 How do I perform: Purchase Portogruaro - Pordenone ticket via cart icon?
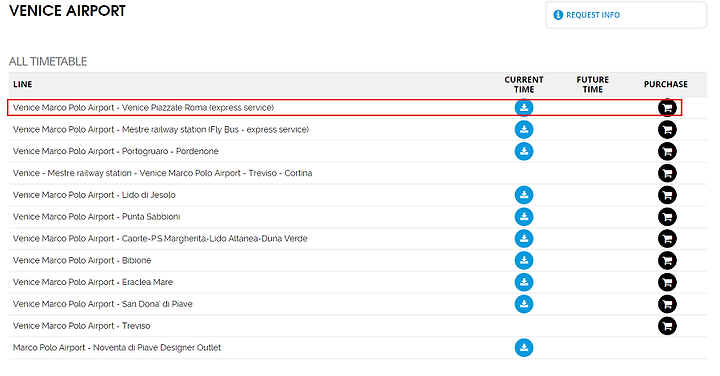coord(667,151)
